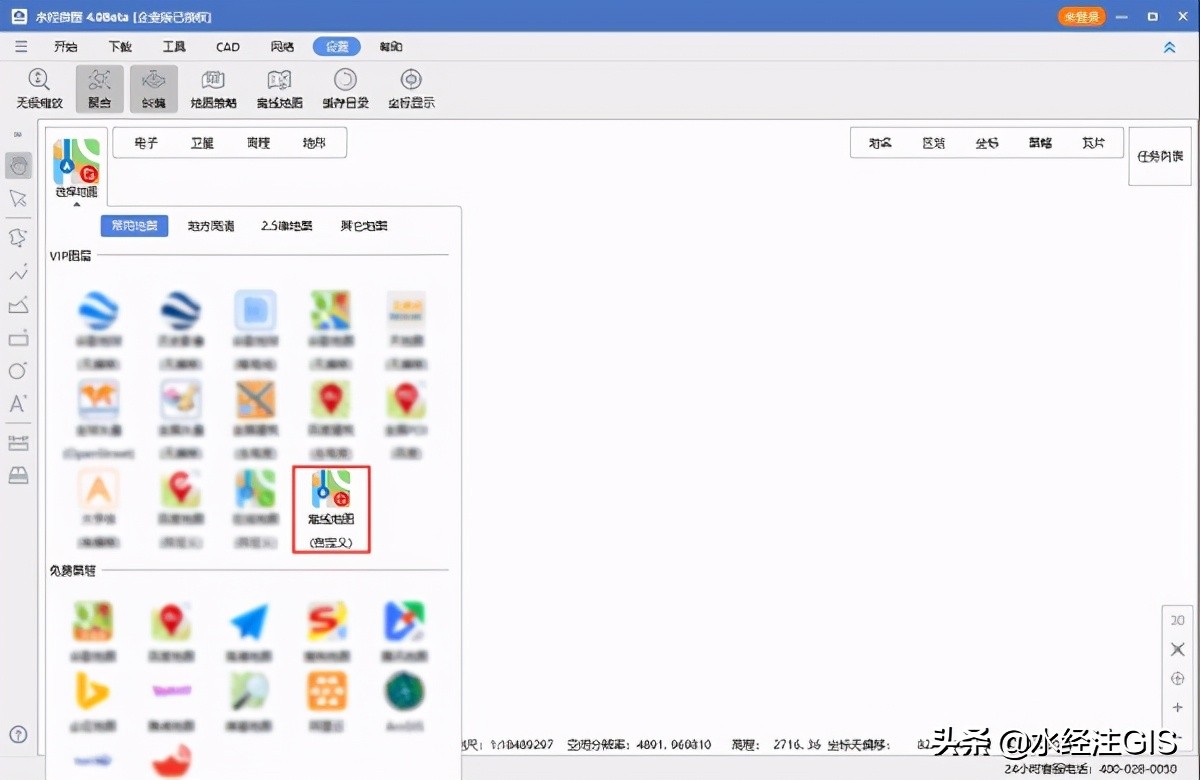Switch to the 下载 ribbon tab

120,47
